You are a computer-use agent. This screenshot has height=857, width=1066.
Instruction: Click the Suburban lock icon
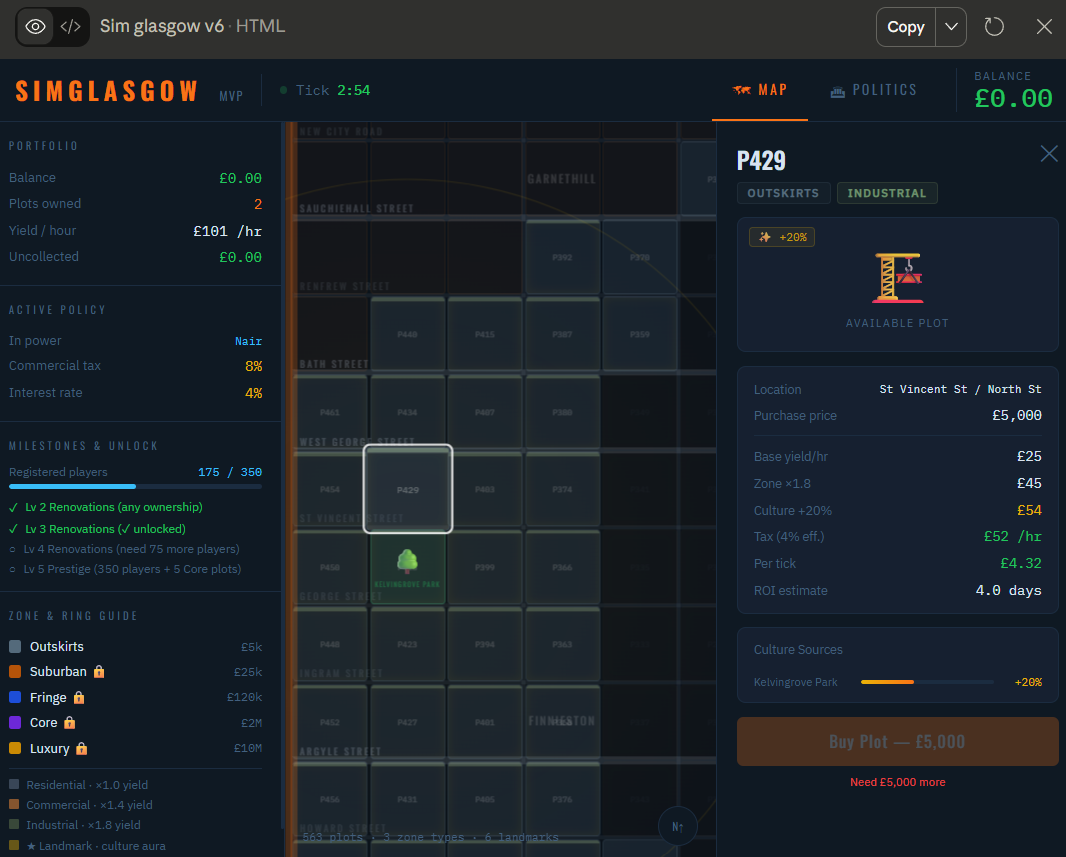99,671
